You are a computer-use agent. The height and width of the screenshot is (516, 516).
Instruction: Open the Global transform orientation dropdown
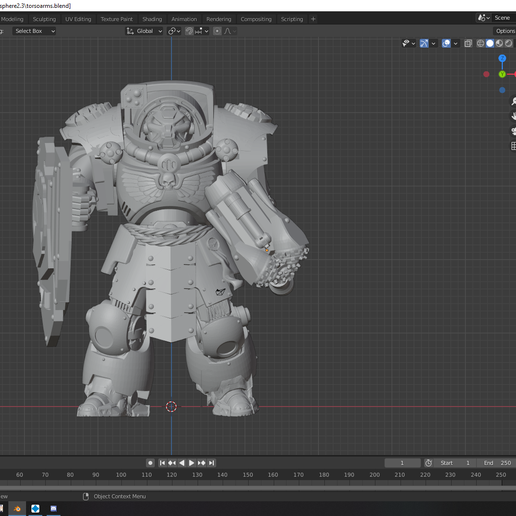coord(144,31)
